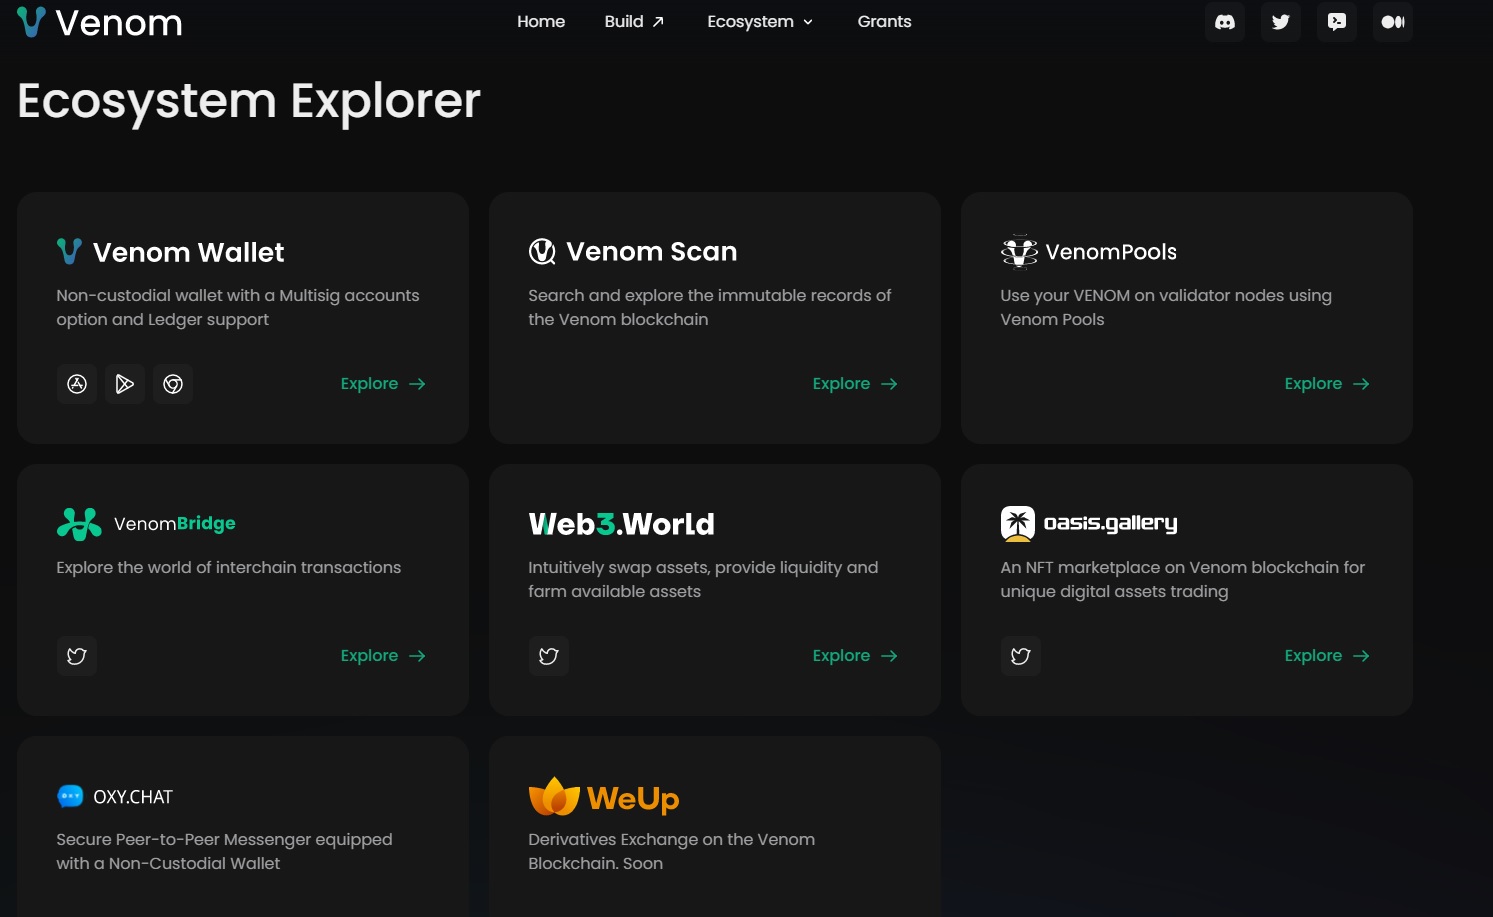Explore Web3.World
Viewport: 1493px width, 917px height.
(855, 656)
